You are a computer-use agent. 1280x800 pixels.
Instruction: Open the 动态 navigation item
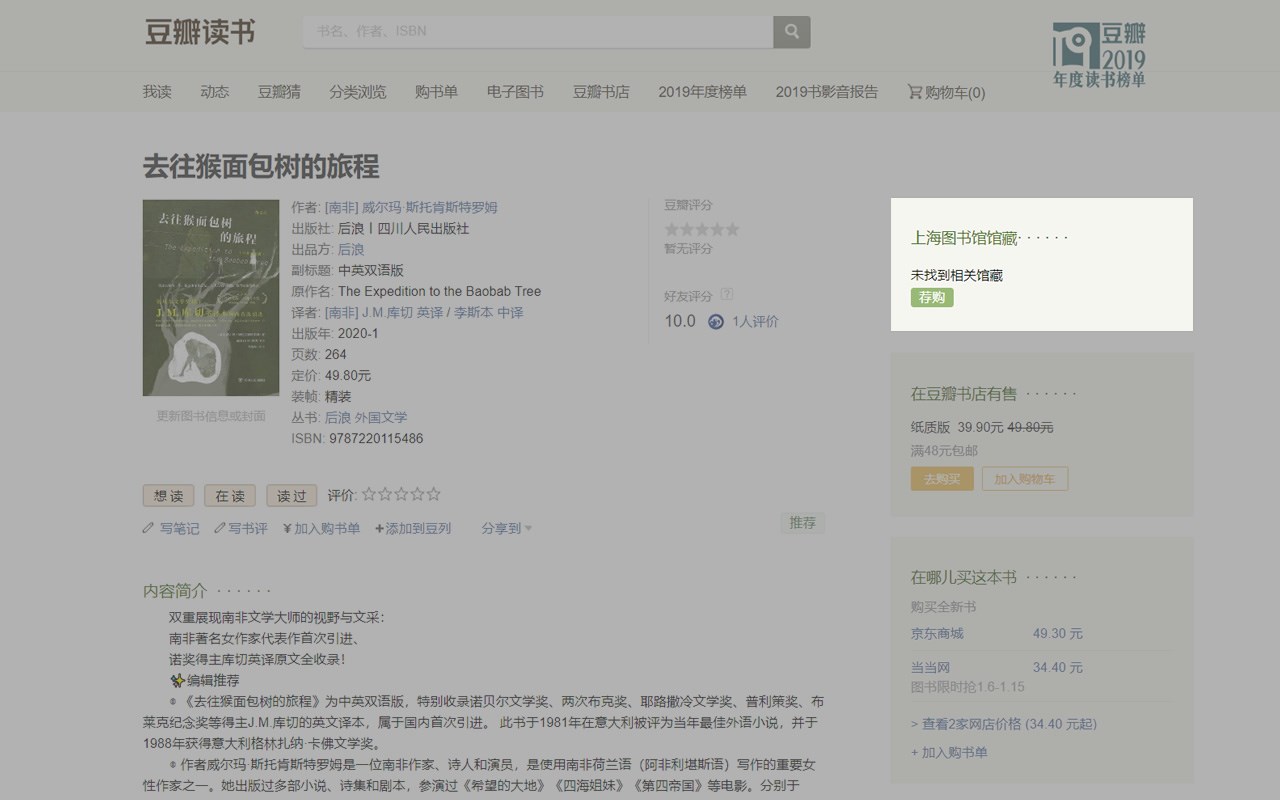[x=214, y=92]
